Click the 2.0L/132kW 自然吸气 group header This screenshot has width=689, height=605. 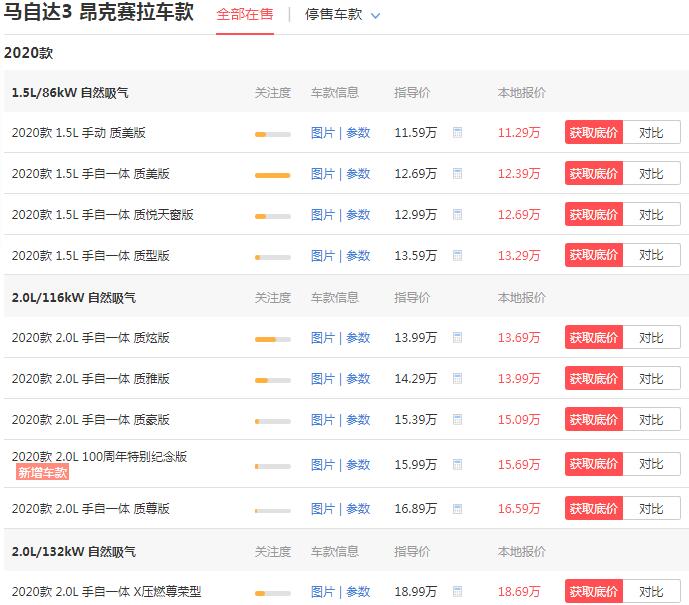74,551
